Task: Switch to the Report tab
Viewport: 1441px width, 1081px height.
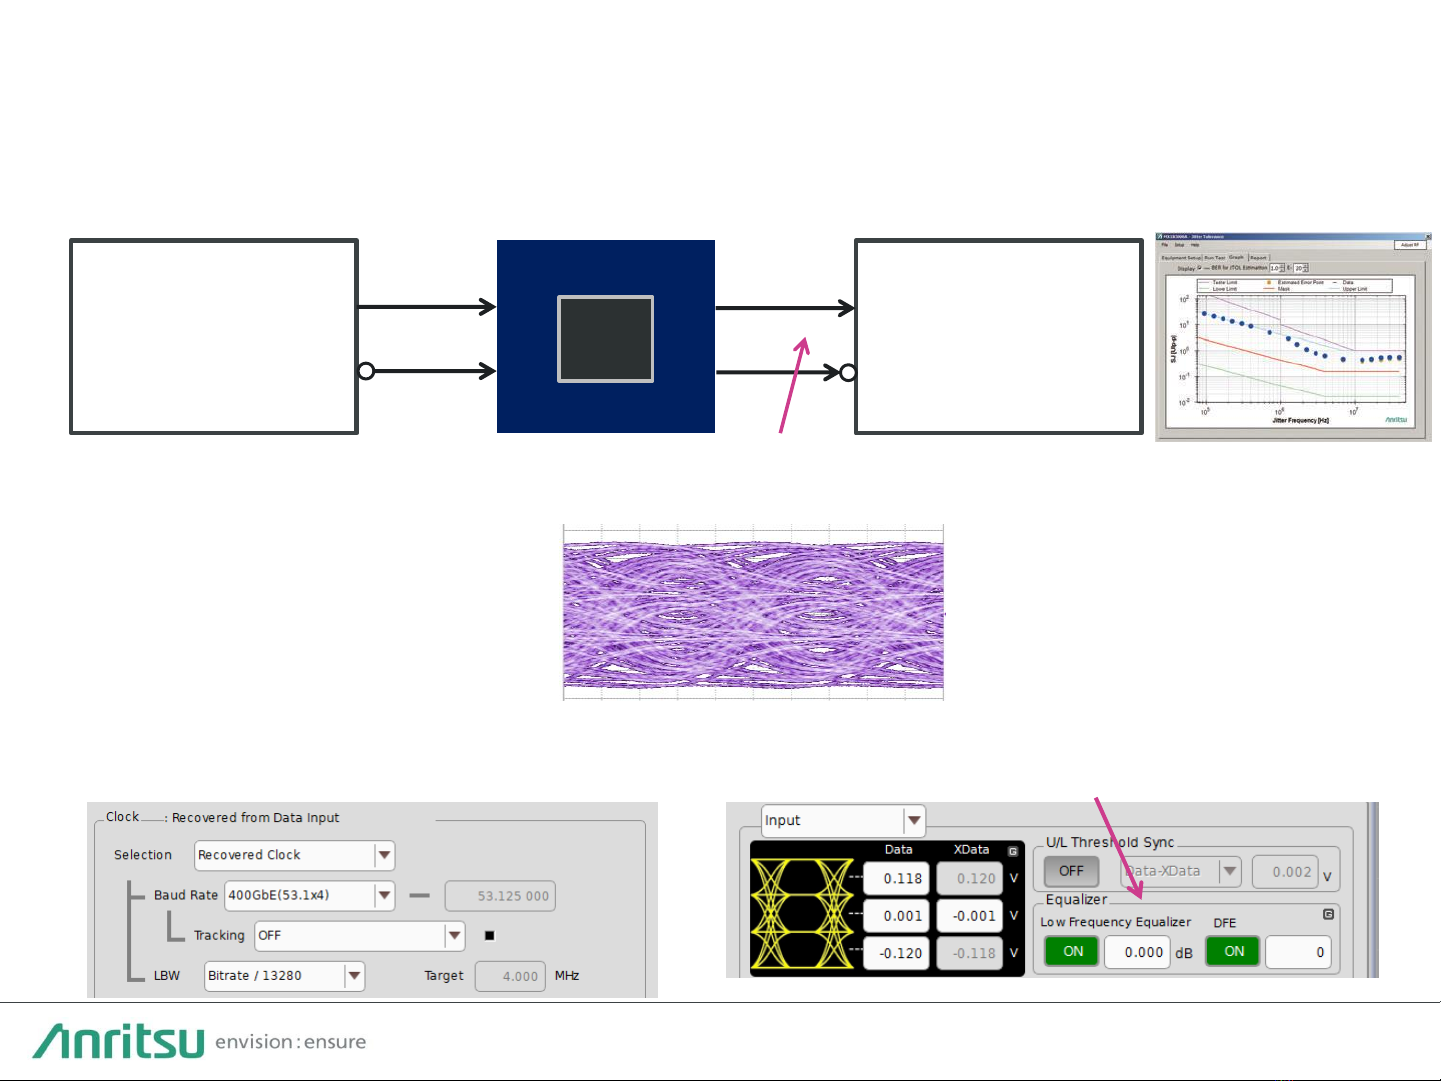Action: click(x=1258, y=257)
